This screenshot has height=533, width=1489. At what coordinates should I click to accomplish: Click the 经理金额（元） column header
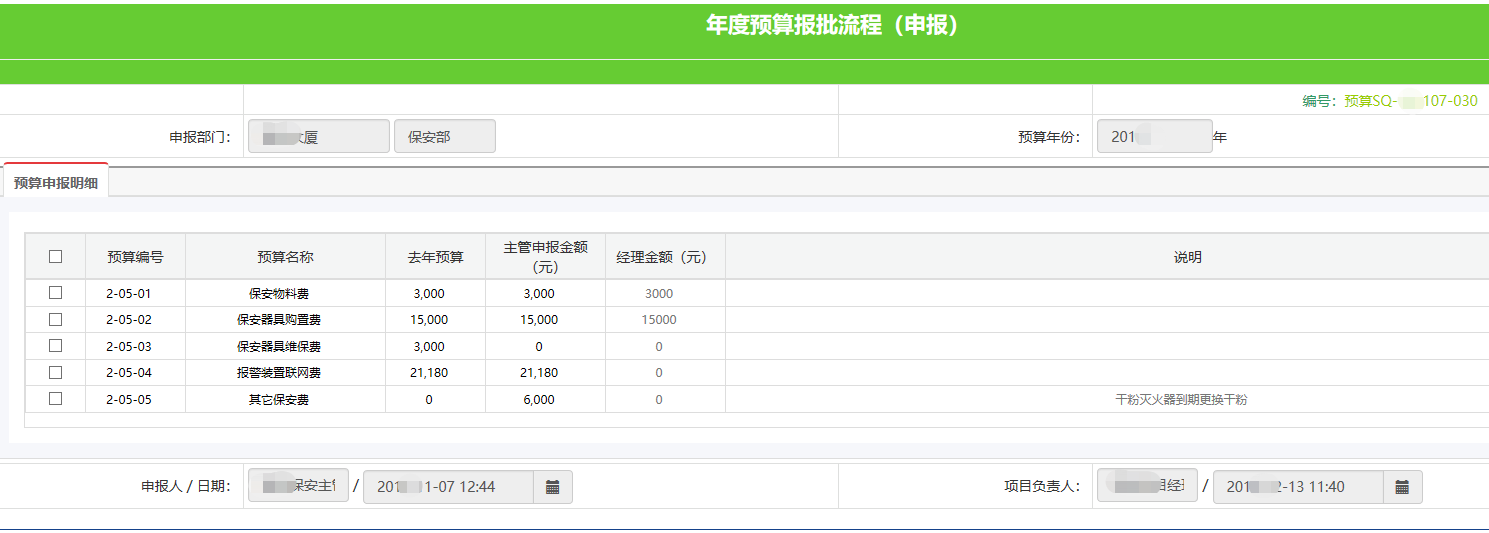(x=662, y=257)
